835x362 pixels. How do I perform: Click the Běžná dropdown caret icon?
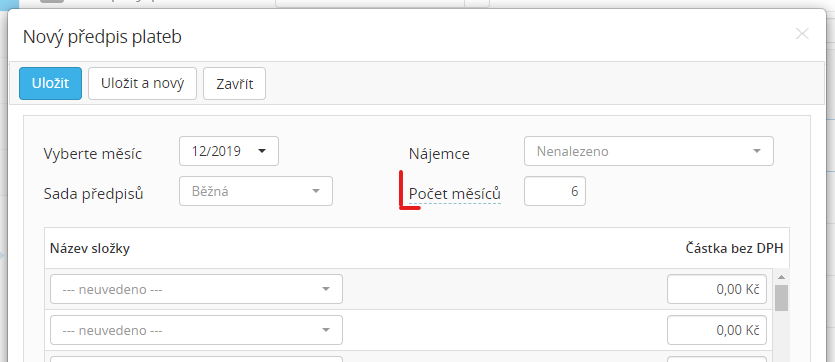tap(316, 191)
